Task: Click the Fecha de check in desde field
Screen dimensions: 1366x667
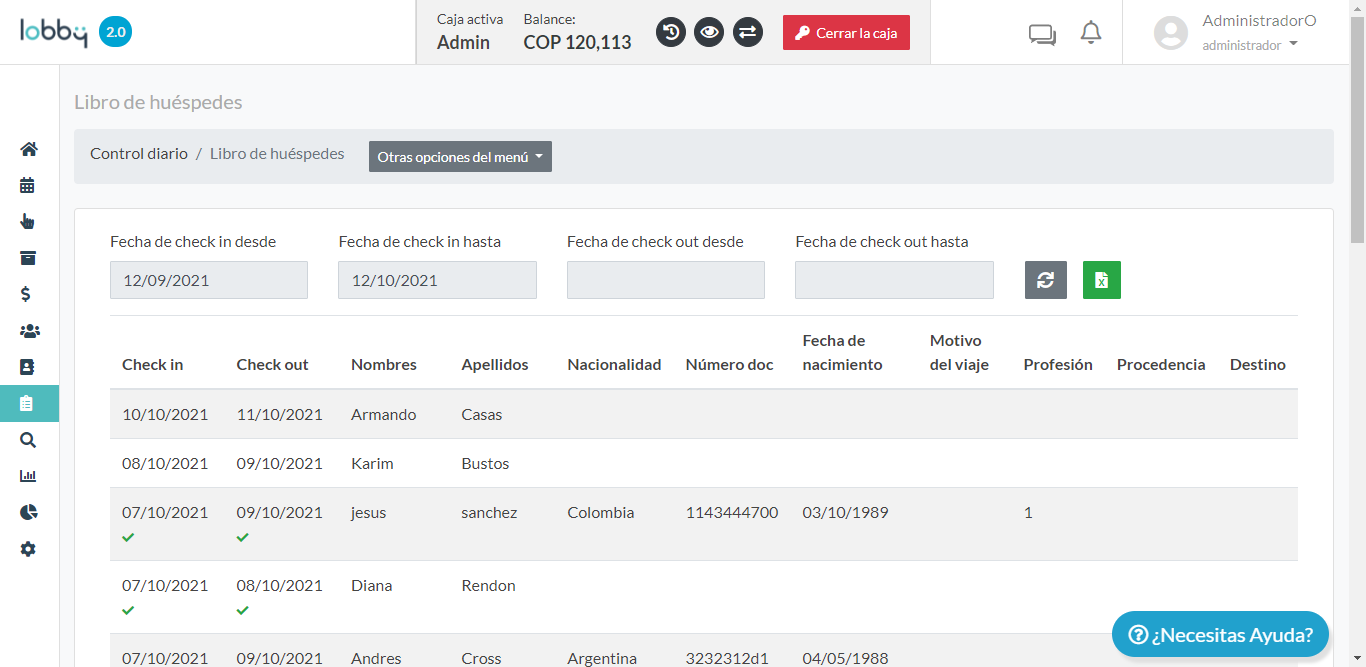Action: [x=209, y=280]
